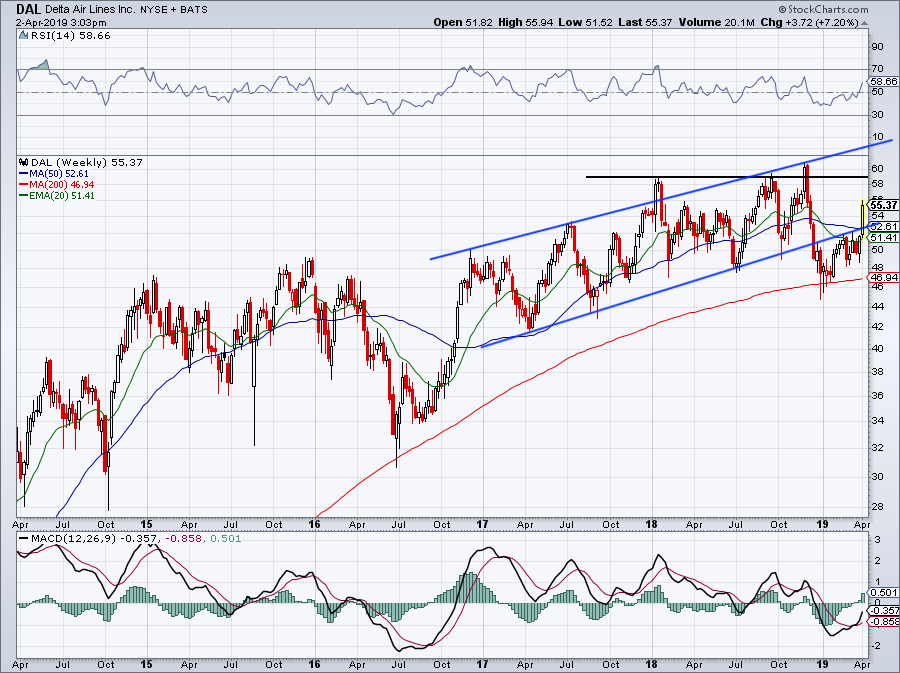Screen dimensions: 900x673
Task: Click the 58 price level on axis
Action: (878, 184)
